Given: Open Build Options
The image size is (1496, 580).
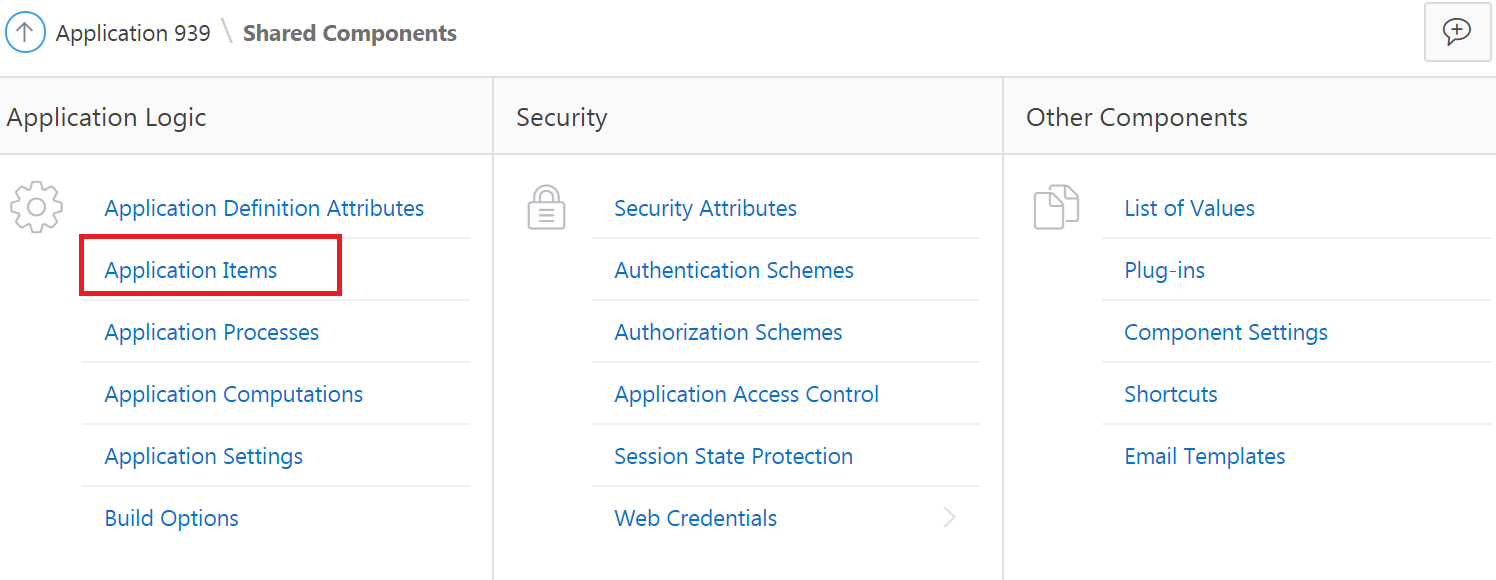Looking at the screenshot, I should point(172,518).
